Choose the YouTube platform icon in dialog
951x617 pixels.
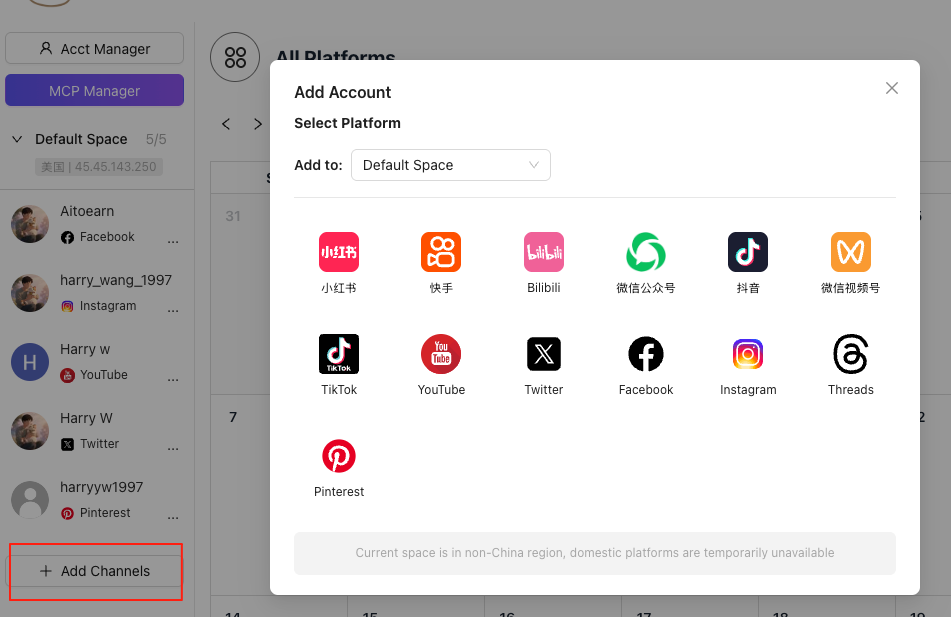pyautogui.click(x=441, y=354)
